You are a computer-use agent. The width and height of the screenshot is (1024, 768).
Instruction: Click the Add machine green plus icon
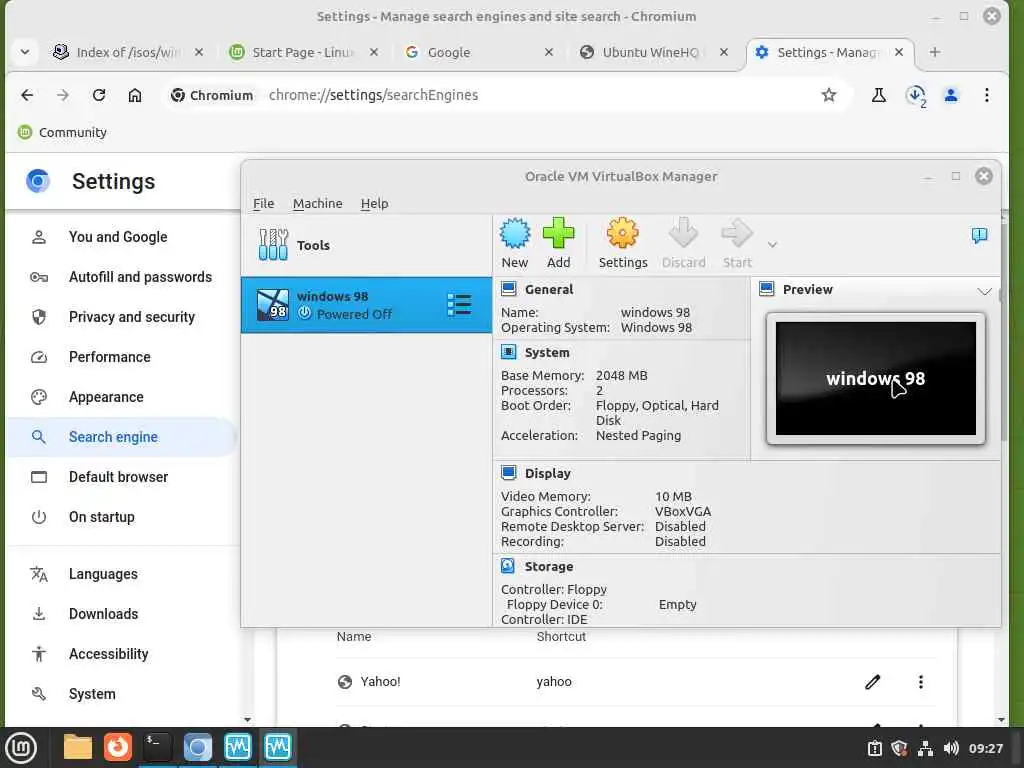558,234
